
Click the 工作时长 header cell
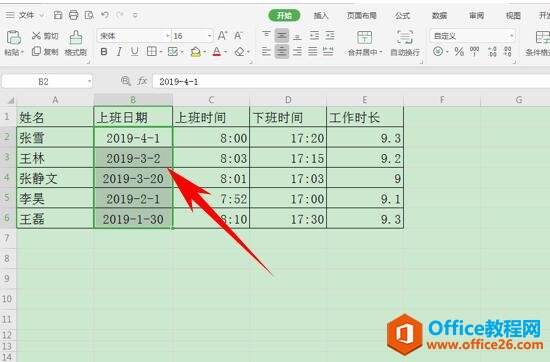[x=365, y=117]
